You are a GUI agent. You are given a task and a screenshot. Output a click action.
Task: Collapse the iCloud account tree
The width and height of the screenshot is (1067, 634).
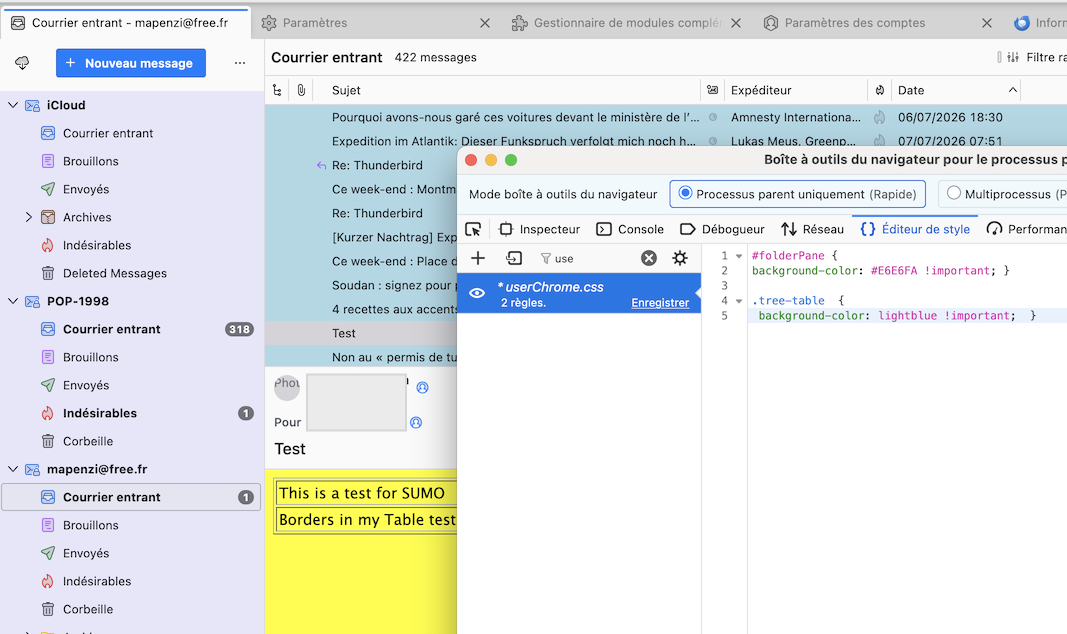[13, 105]
